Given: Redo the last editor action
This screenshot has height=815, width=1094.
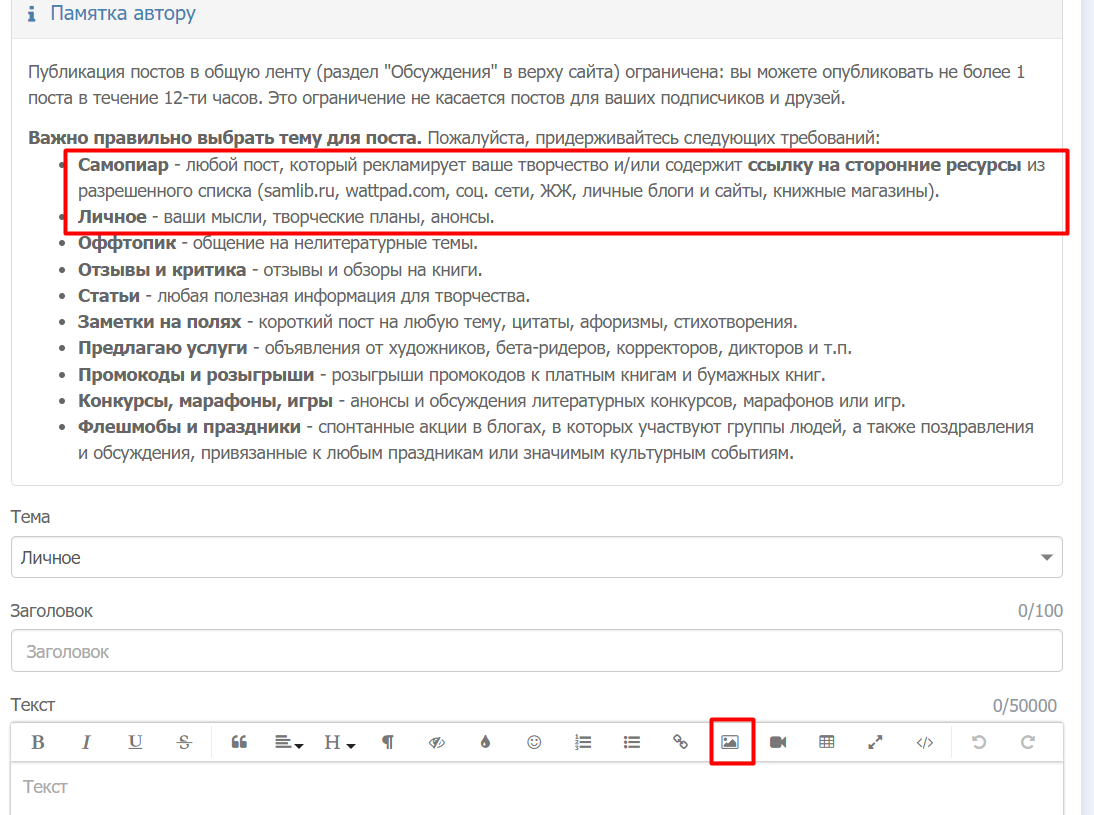Looking at the screenshot, I should click(1028, 742).
